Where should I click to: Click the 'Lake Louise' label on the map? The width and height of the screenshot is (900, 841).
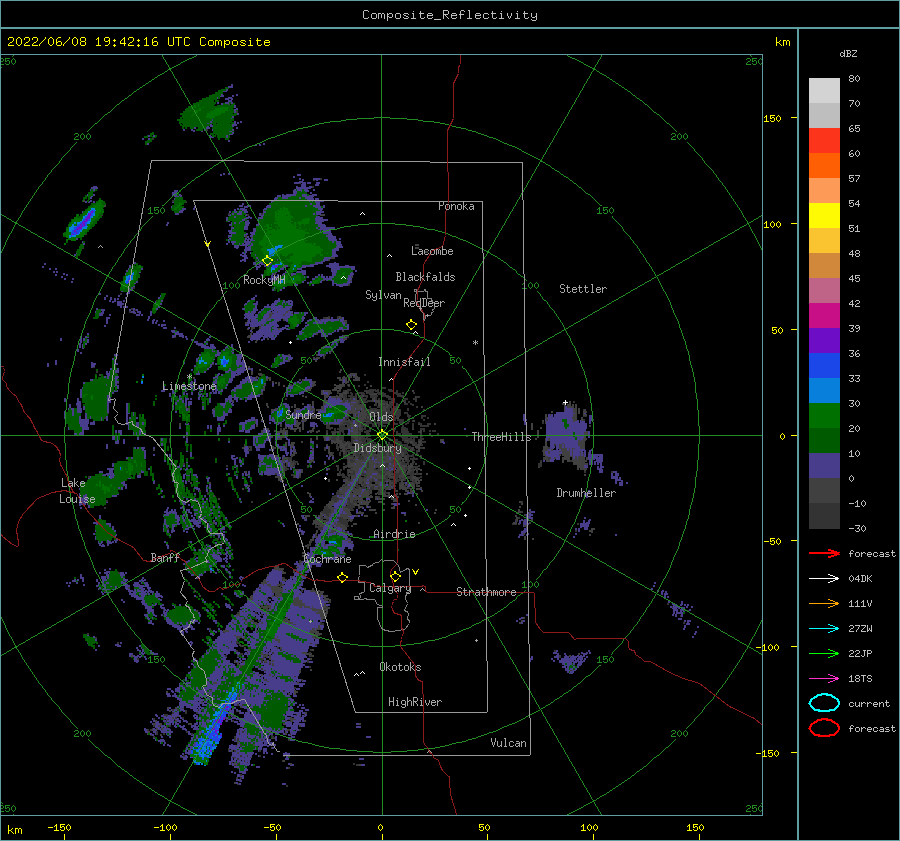pyautogui.click(x=77, y=491)
